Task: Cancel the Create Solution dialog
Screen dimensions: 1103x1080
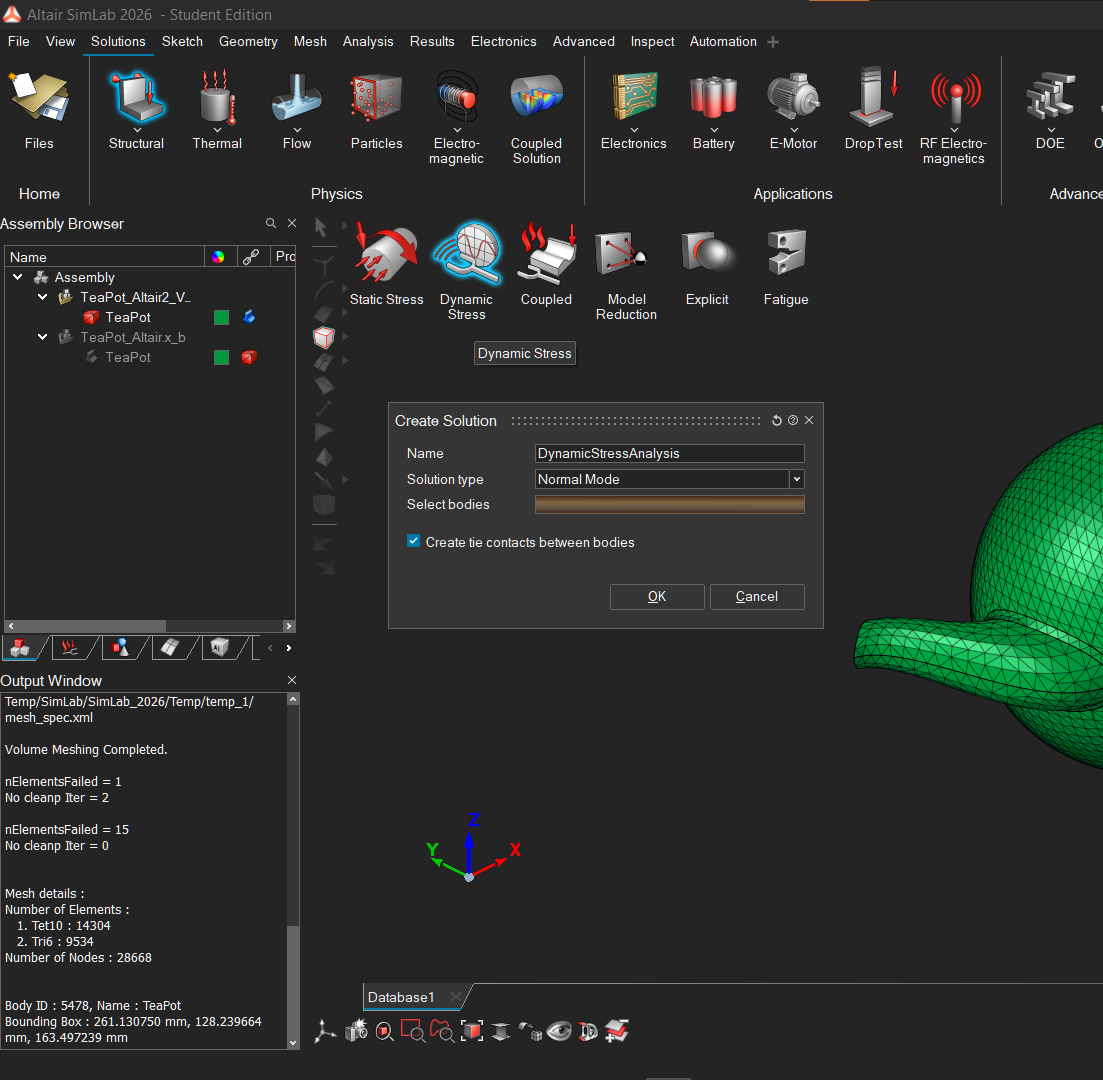Action: (757, 597)
